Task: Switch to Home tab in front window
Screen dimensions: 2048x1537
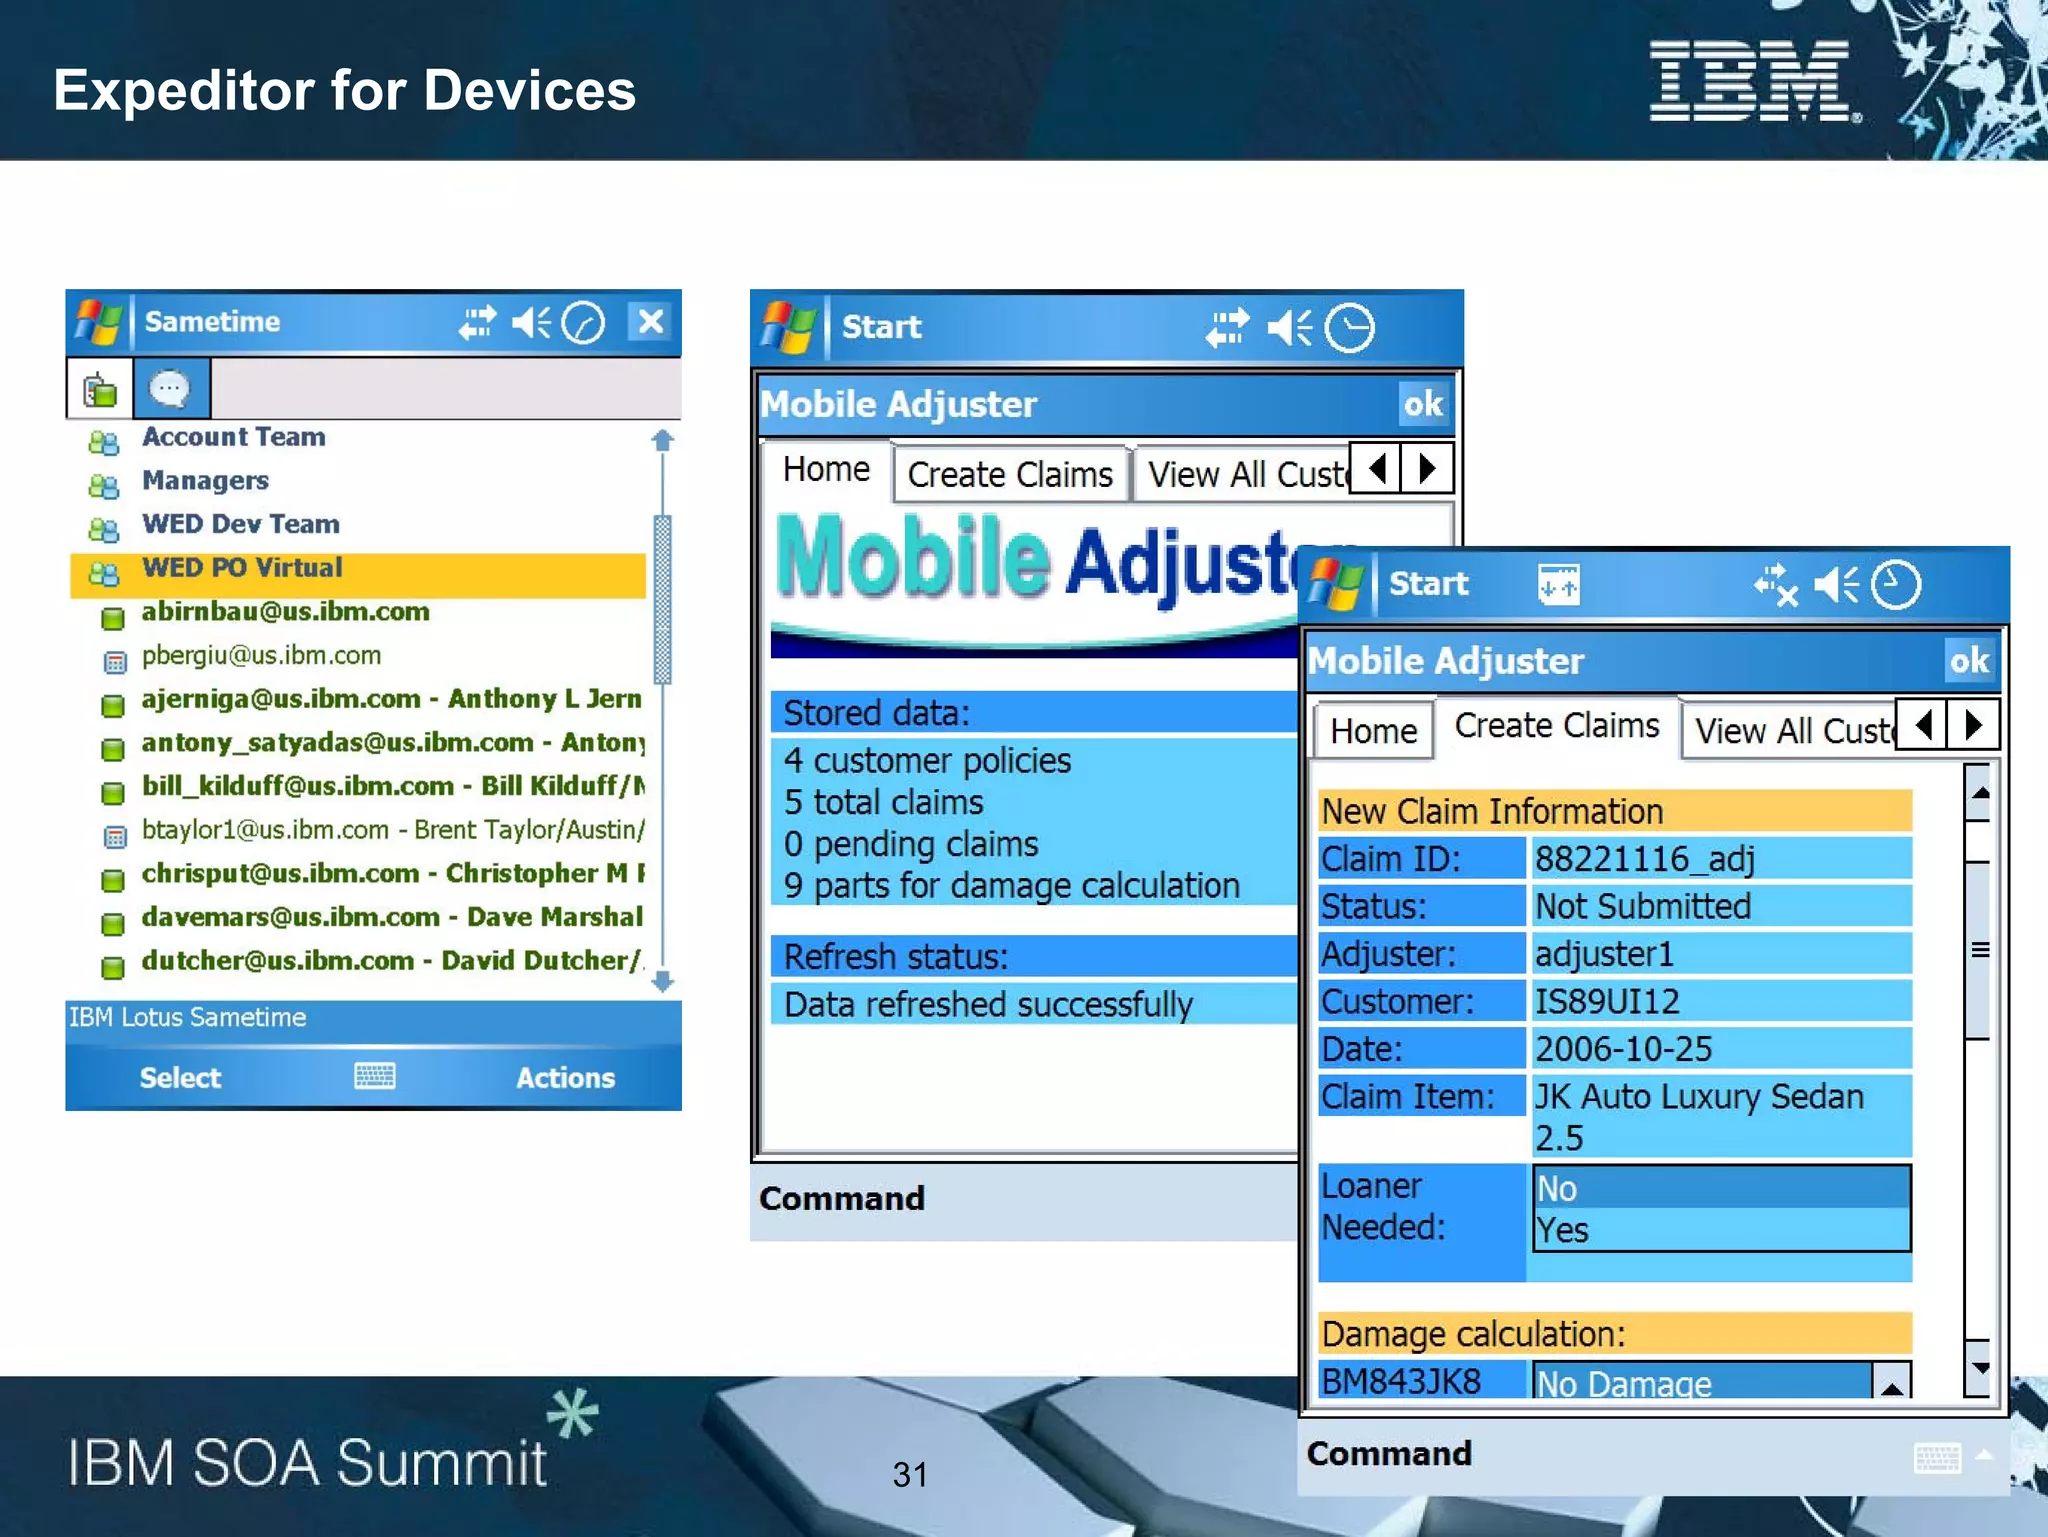Action: coord(1374,731)
